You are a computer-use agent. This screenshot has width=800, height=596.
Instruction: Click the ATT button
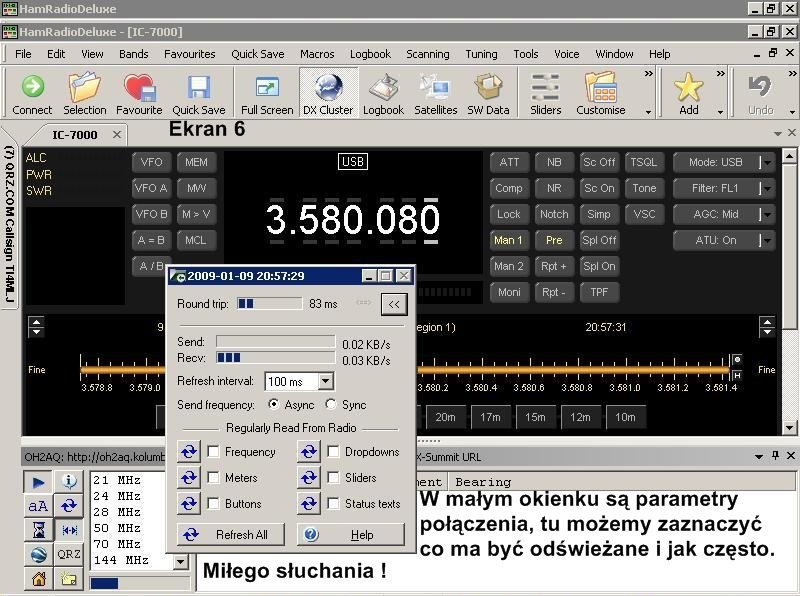click(x=509, y=162)
